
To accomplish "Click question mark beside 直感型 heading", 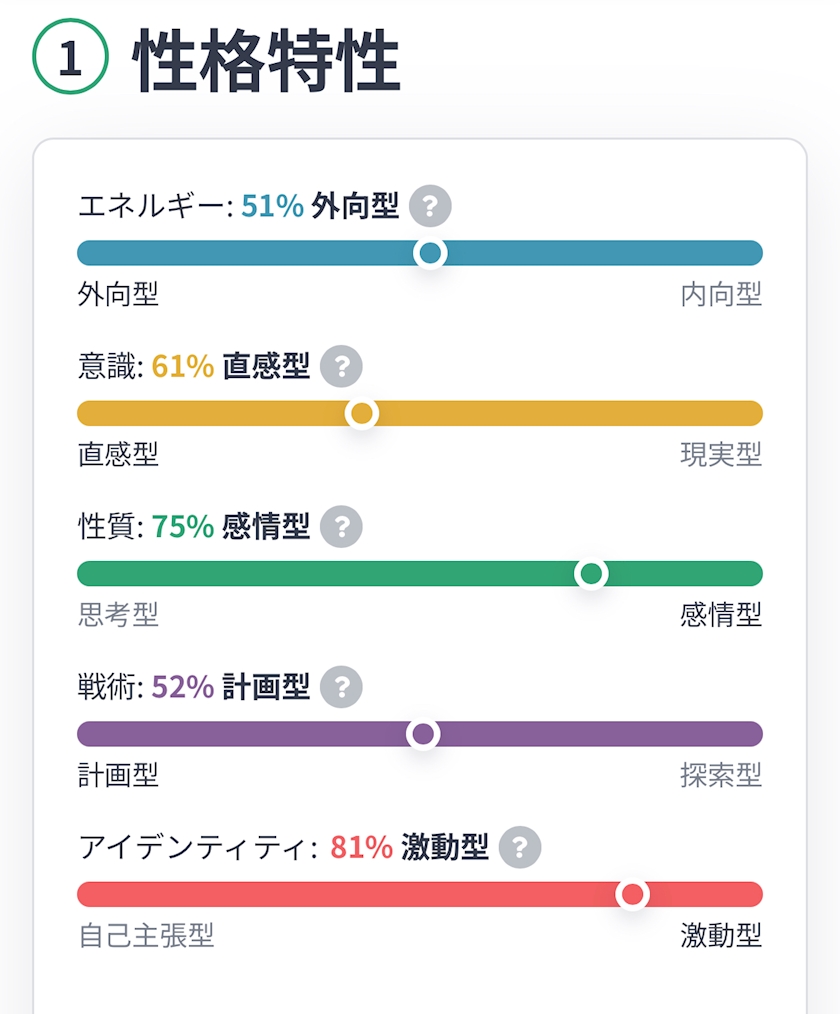I will (x=341, y=367).
